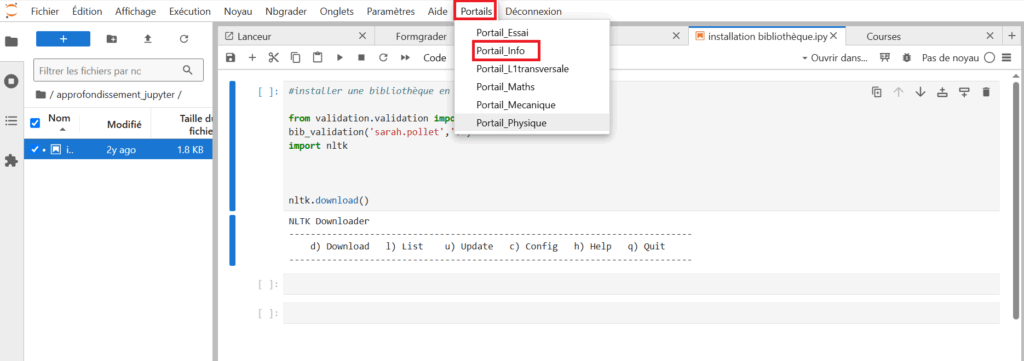
Task: Open the Onglets menu
Action: (337, 11)
